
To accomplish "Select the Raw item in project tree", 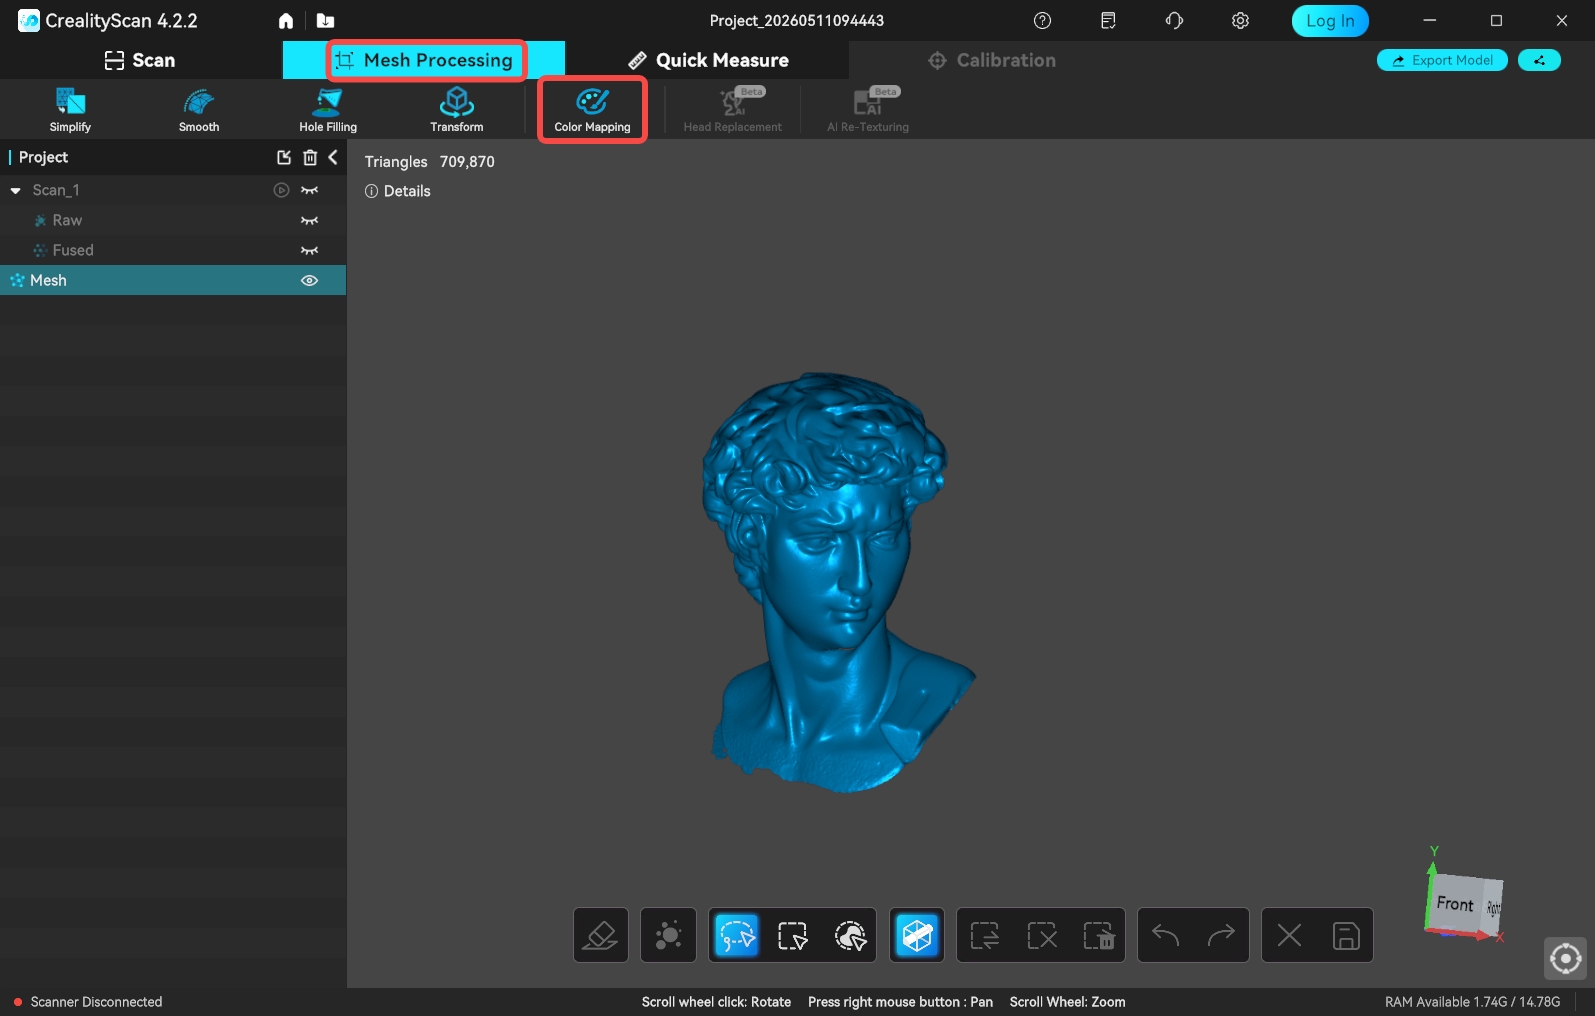I will [x=173, y=220].
